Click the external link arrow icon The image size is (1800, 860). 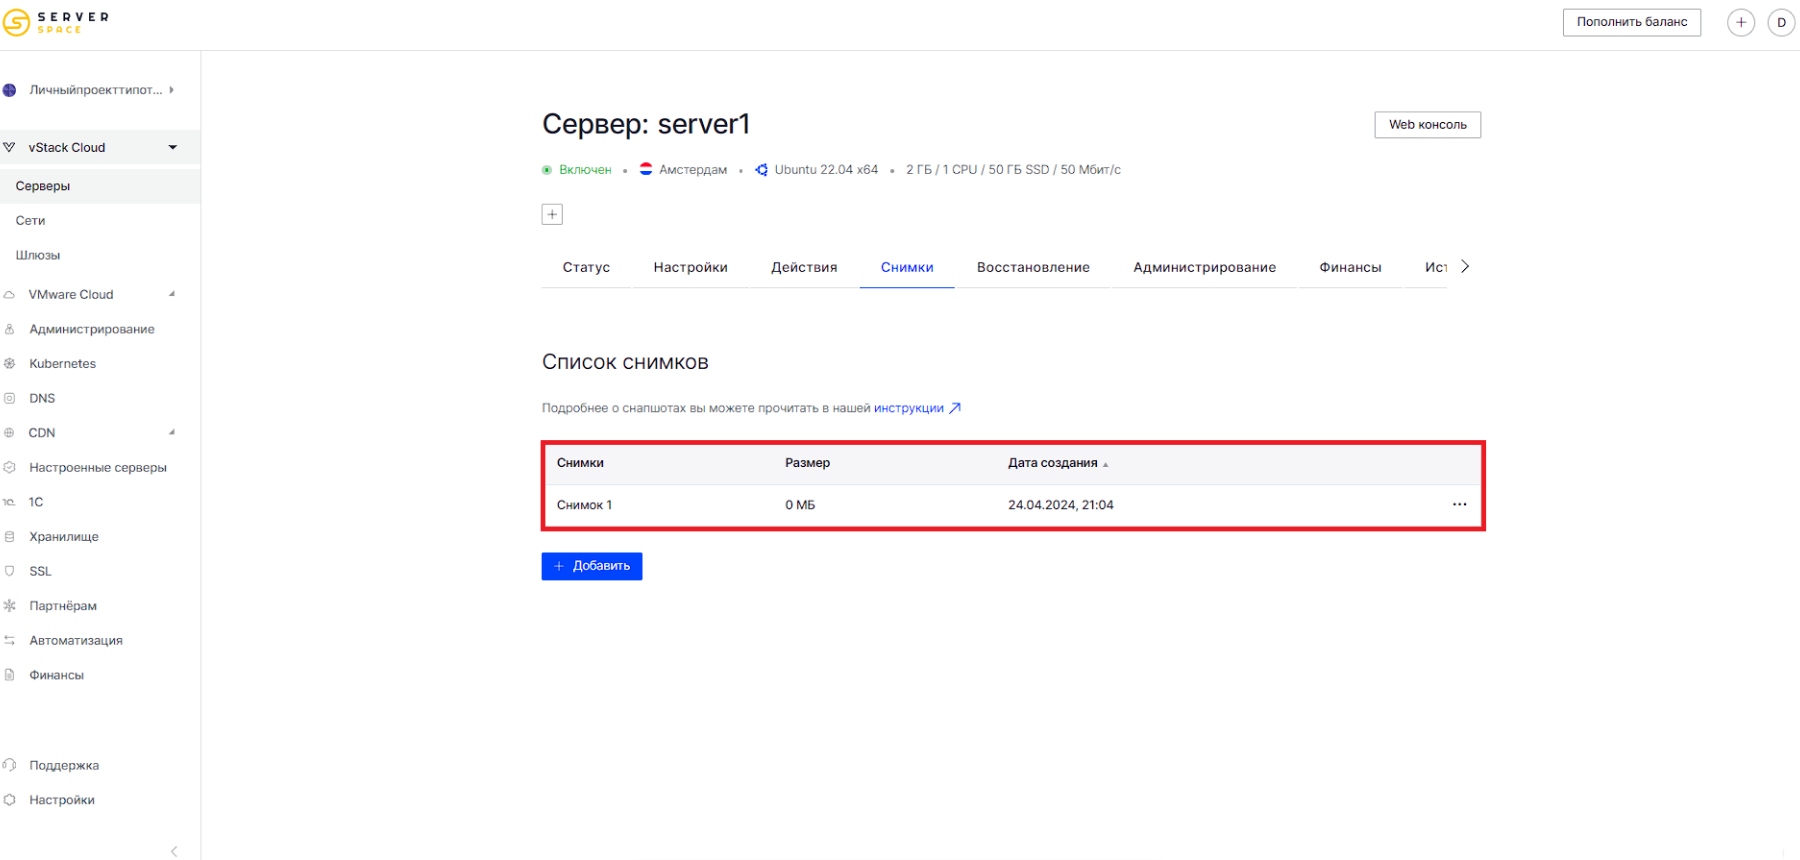pos(955,408)
